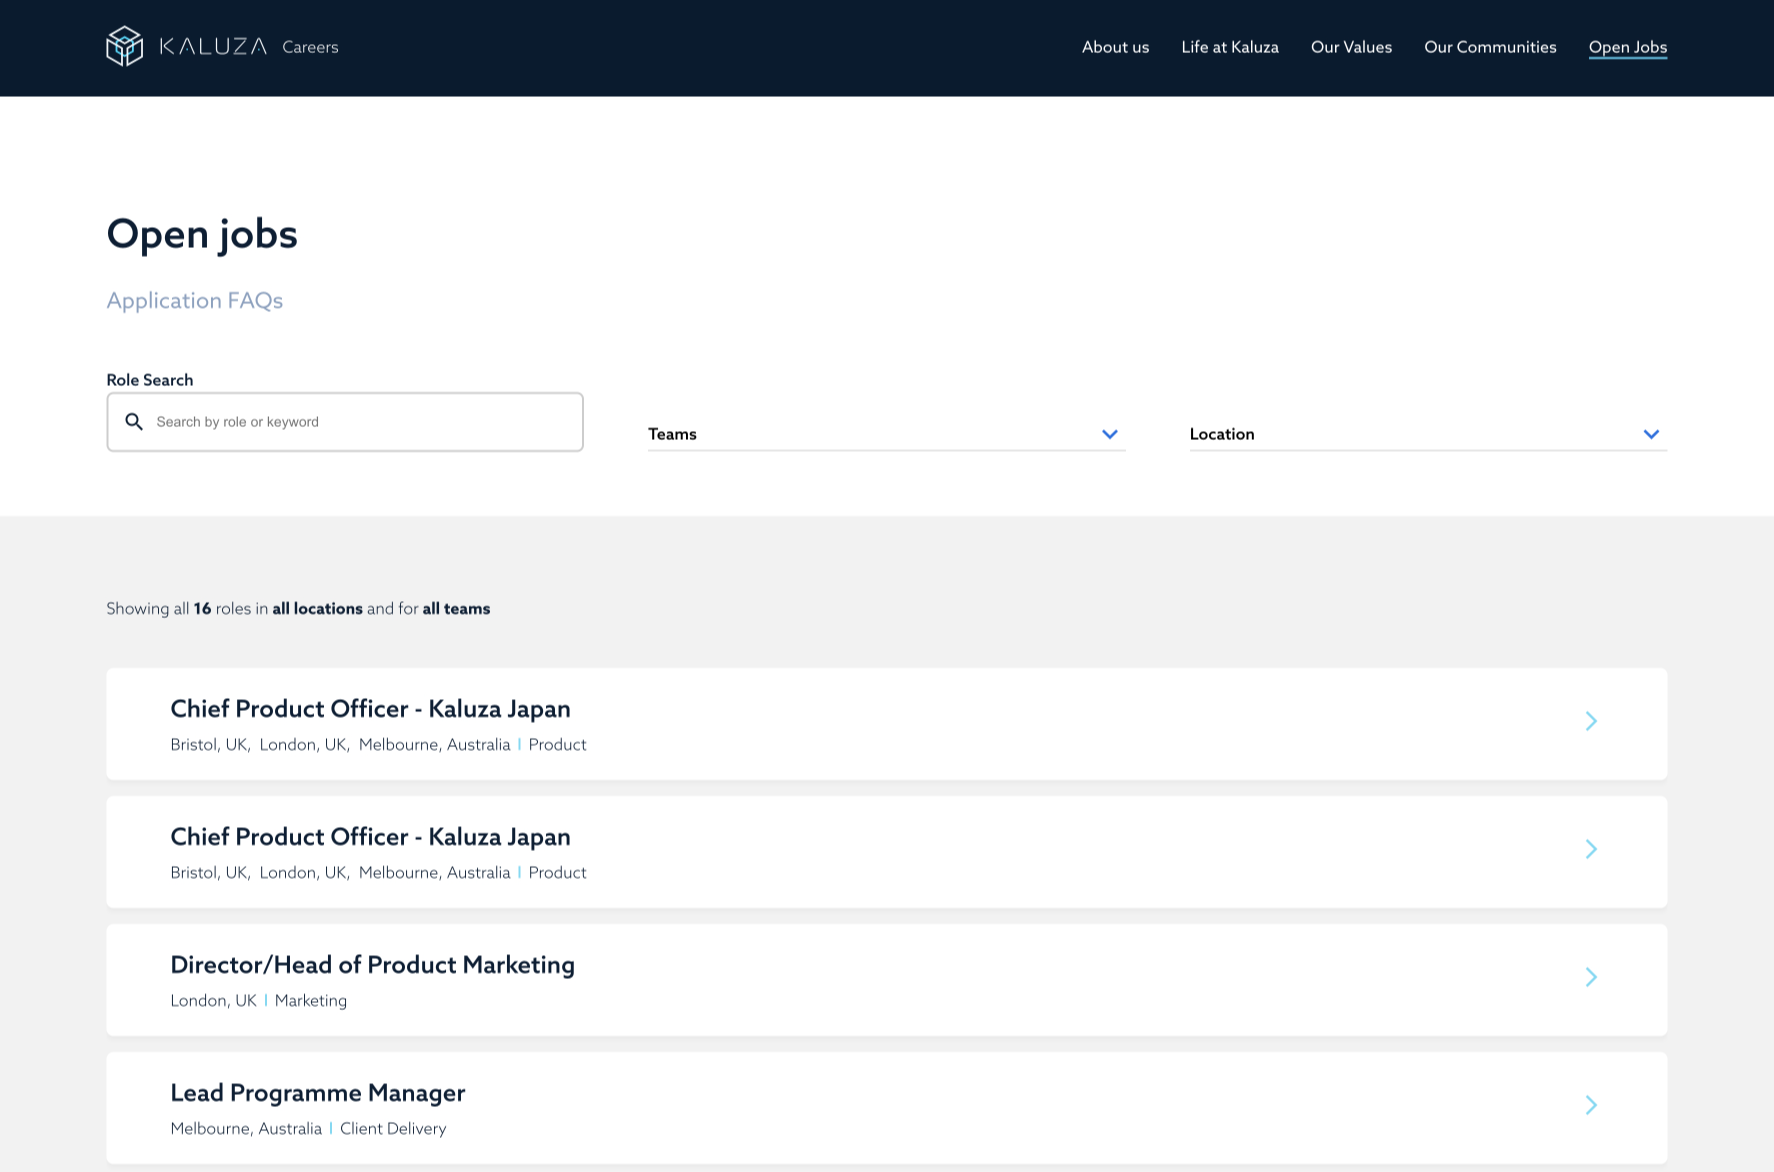Click 'Marketing' team label
This screenshot has height=1172, width=1774.
click(x=311, y=1000)
